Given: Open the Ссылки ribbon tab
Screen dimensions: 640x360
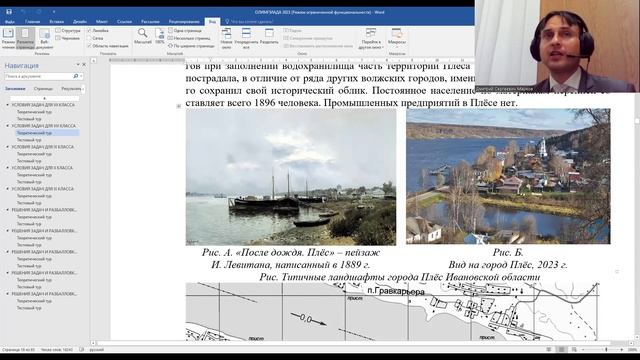Looking at the screenshot, I should click(124, 22).
